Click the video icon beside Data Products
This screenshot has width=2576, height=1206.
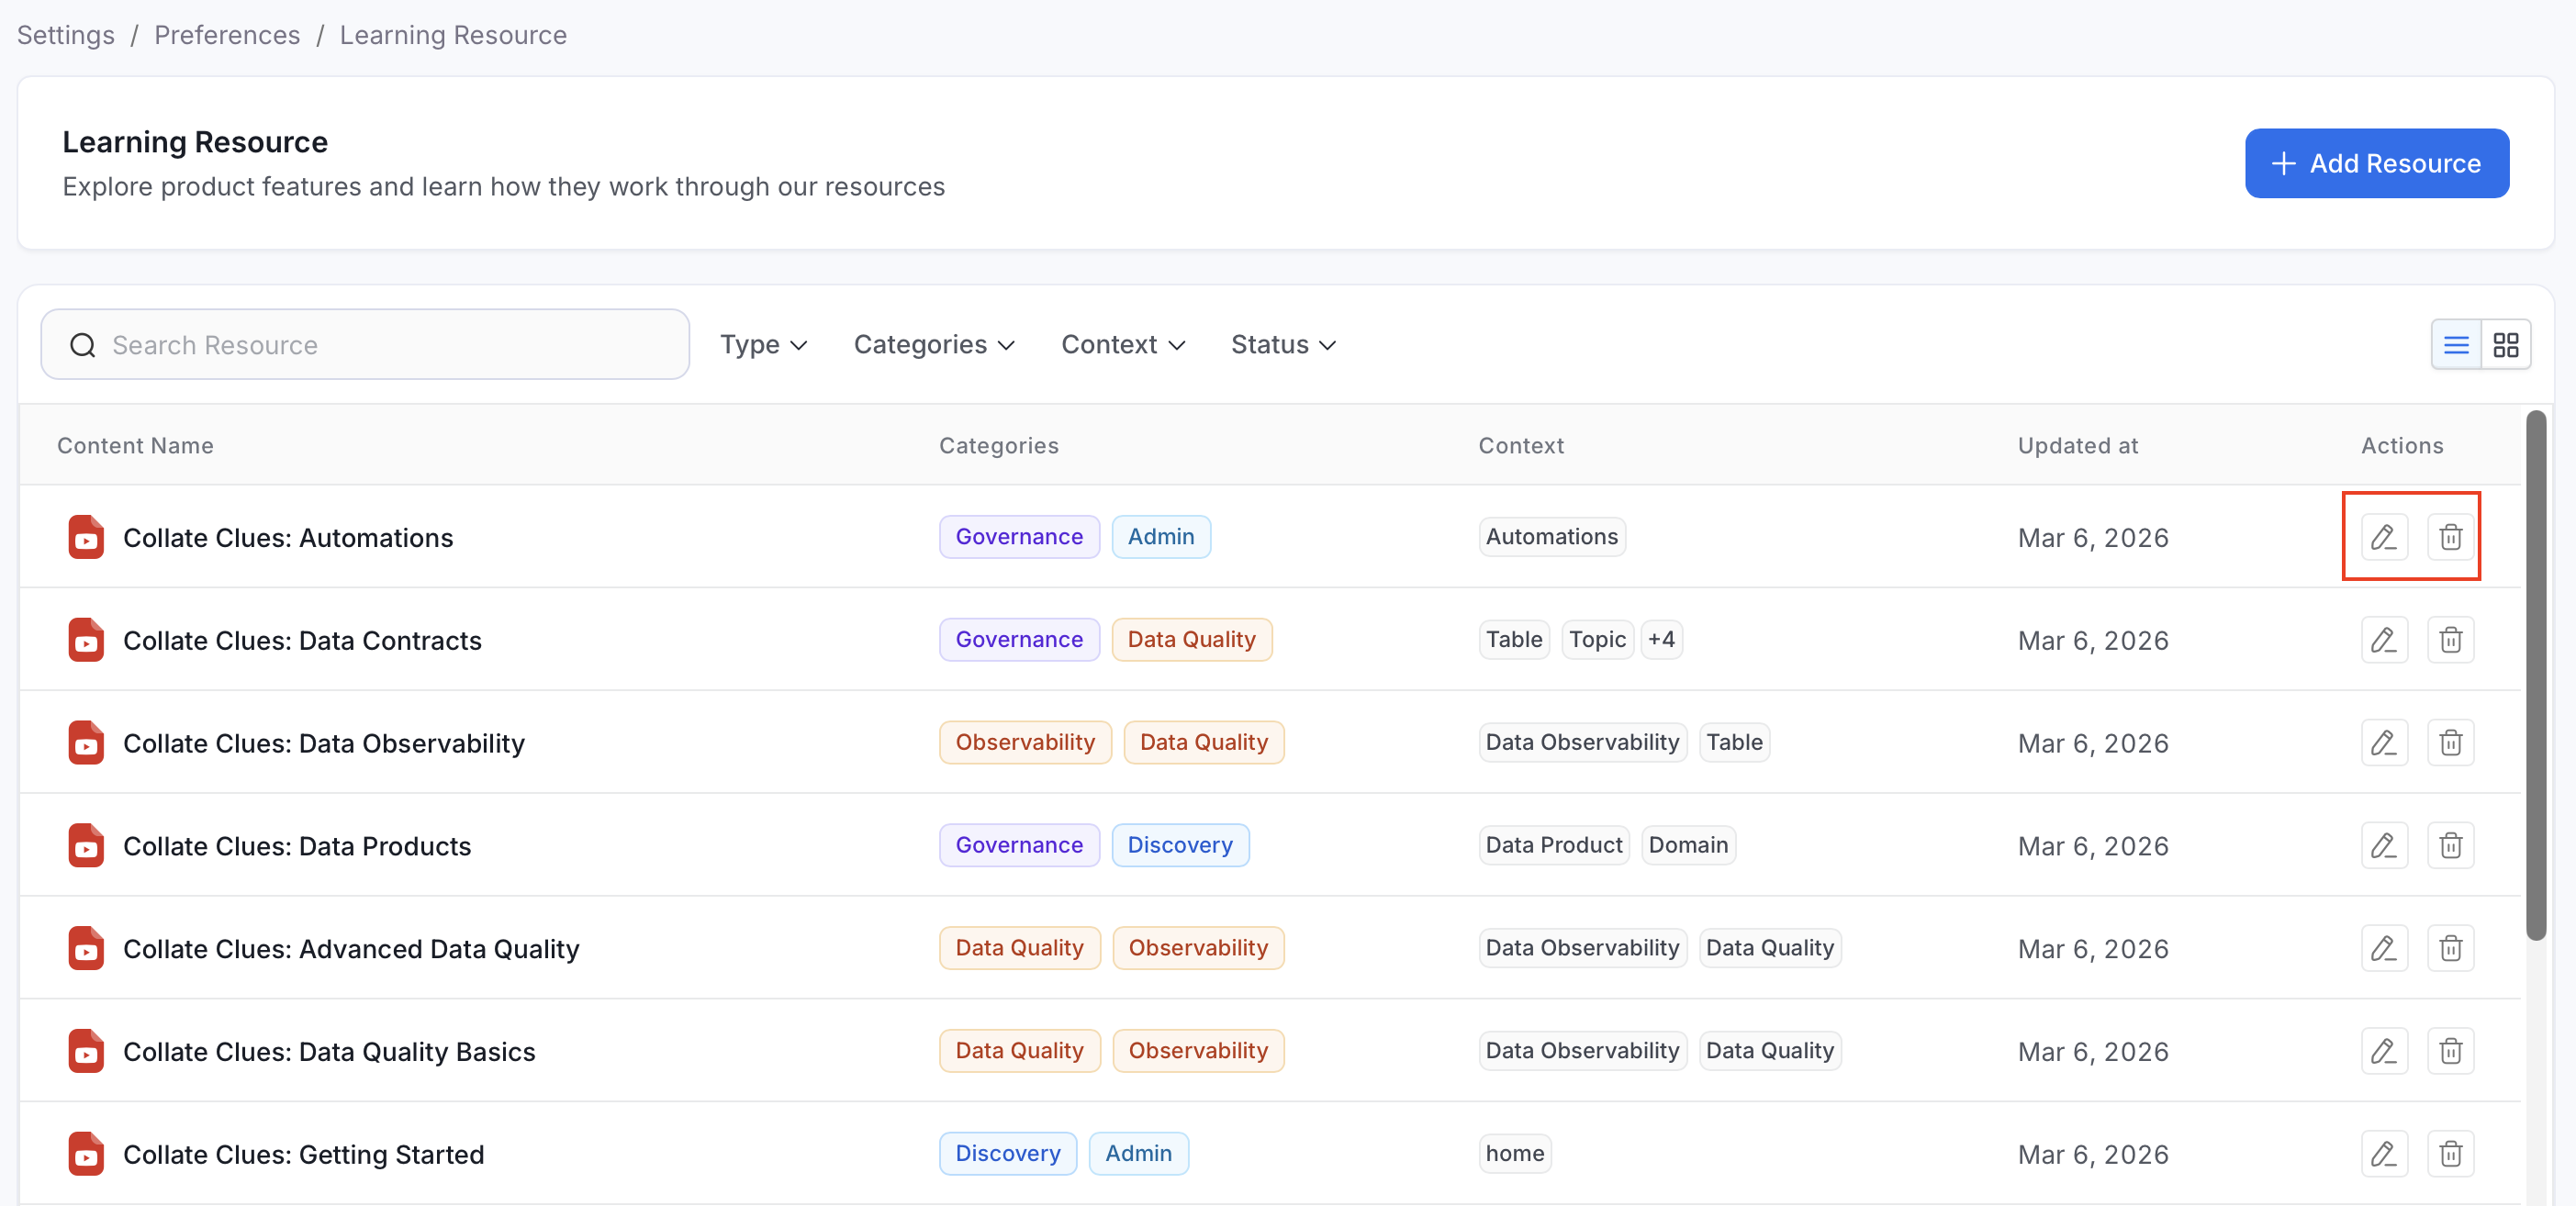point(86,846)
